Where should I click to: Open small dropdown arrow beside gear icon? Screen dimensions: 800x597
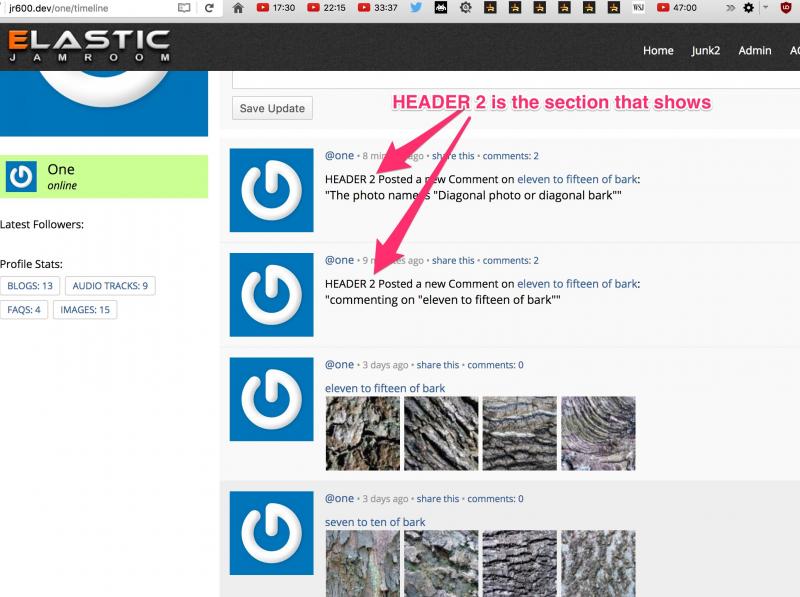[x=765, y=7]
